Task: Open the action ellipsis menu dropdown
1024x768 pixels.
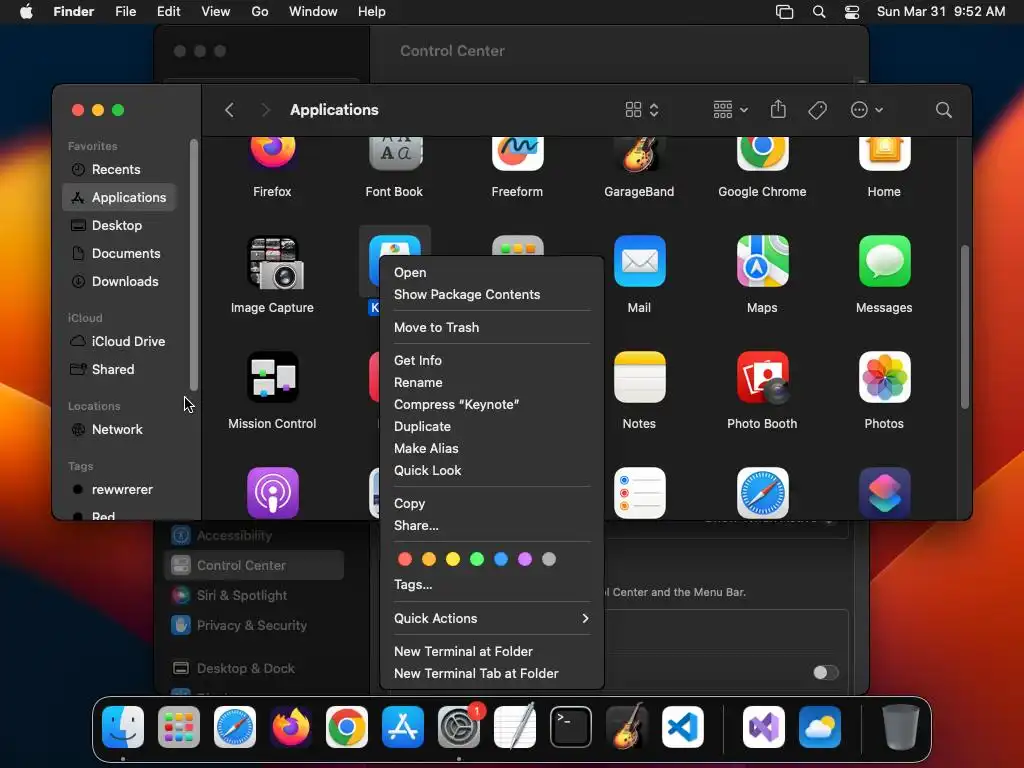Action: tap(867, 110)
